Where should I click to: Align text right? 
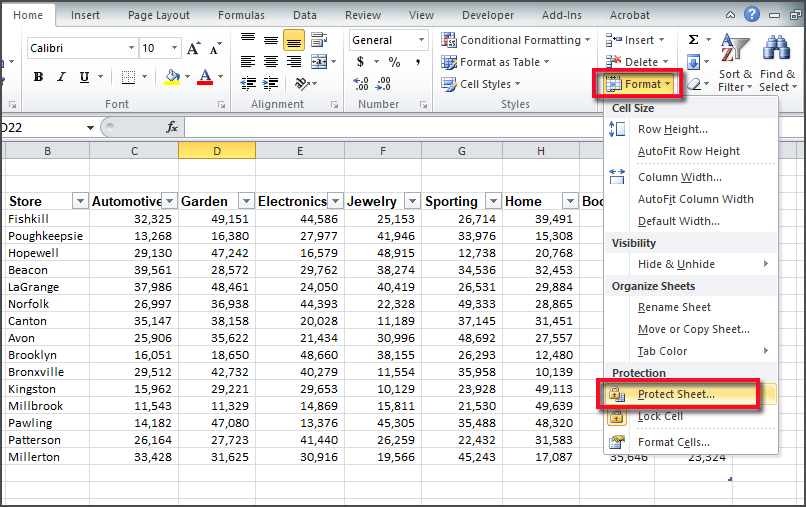tap(294, 62)
